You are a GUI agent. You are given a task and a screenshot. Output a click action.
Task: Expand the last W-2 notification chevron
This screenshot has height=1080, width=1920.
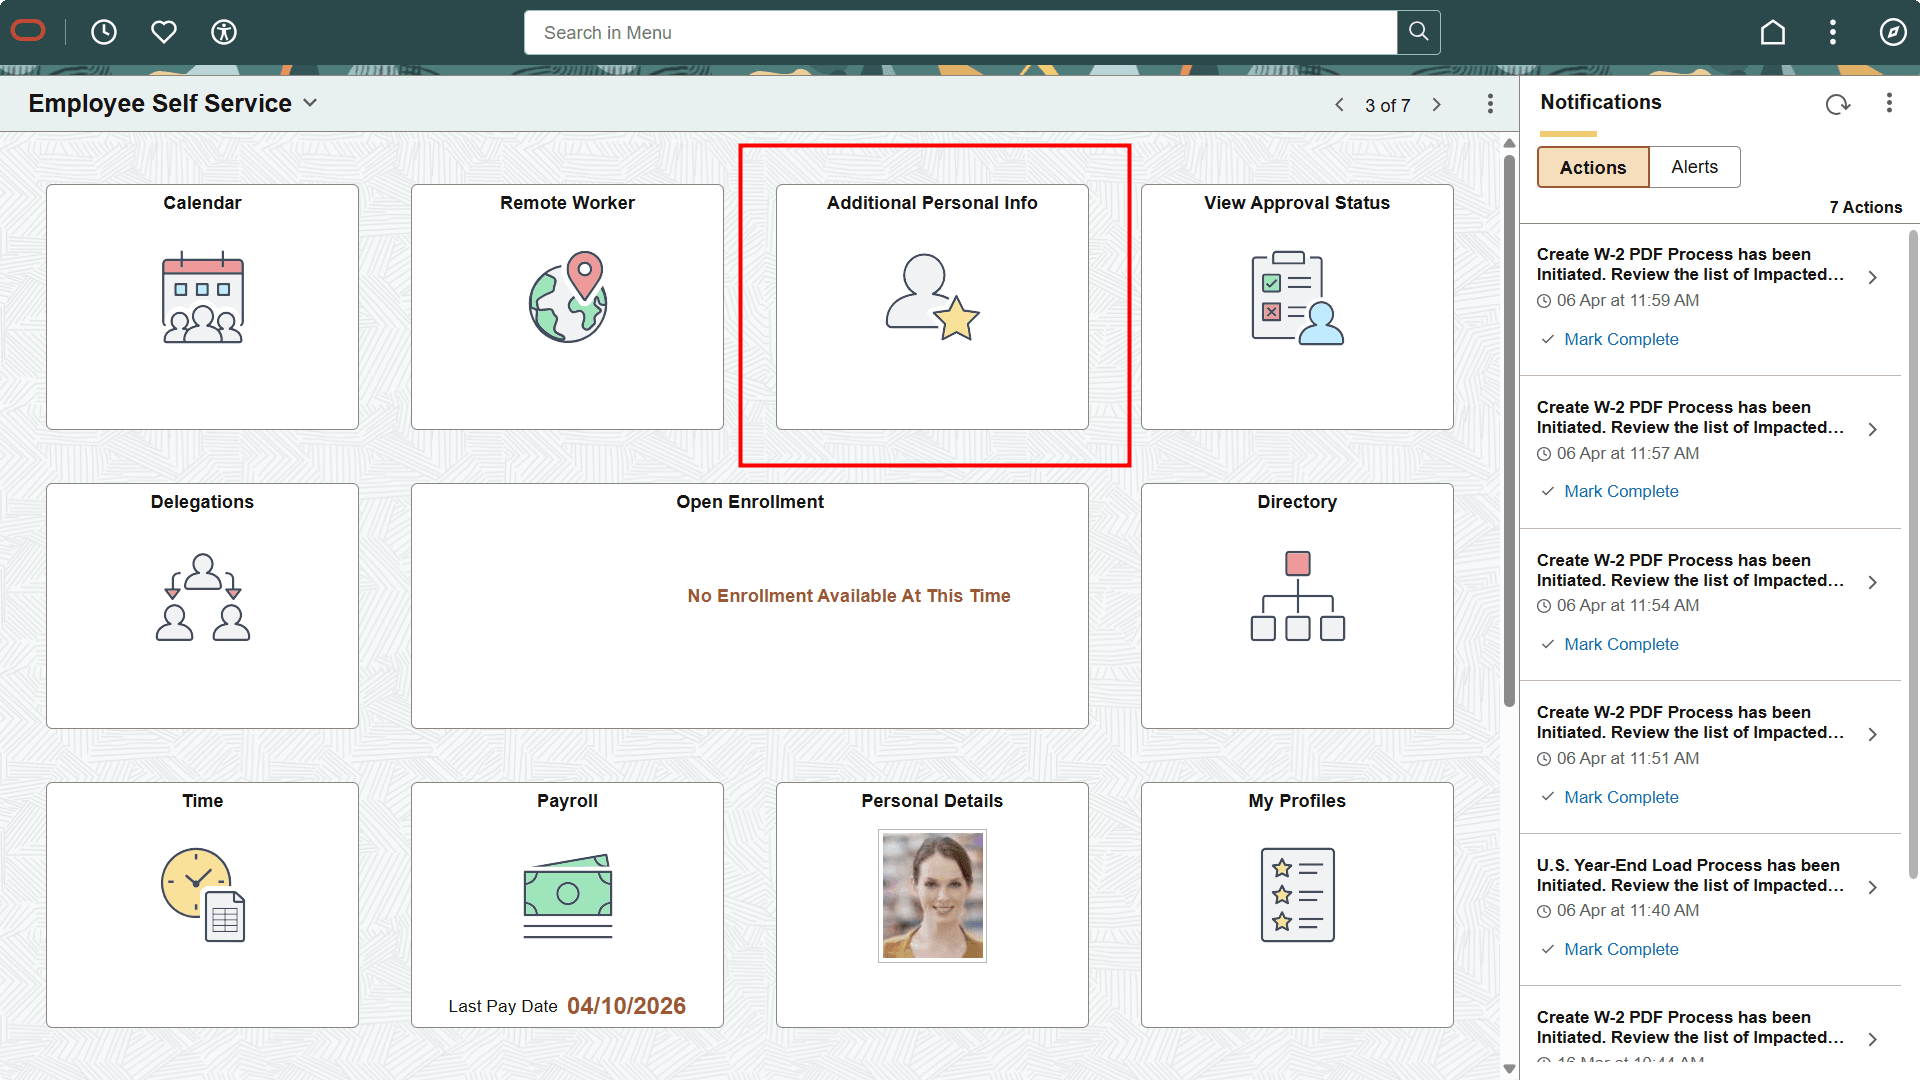click(1873, 1039)
